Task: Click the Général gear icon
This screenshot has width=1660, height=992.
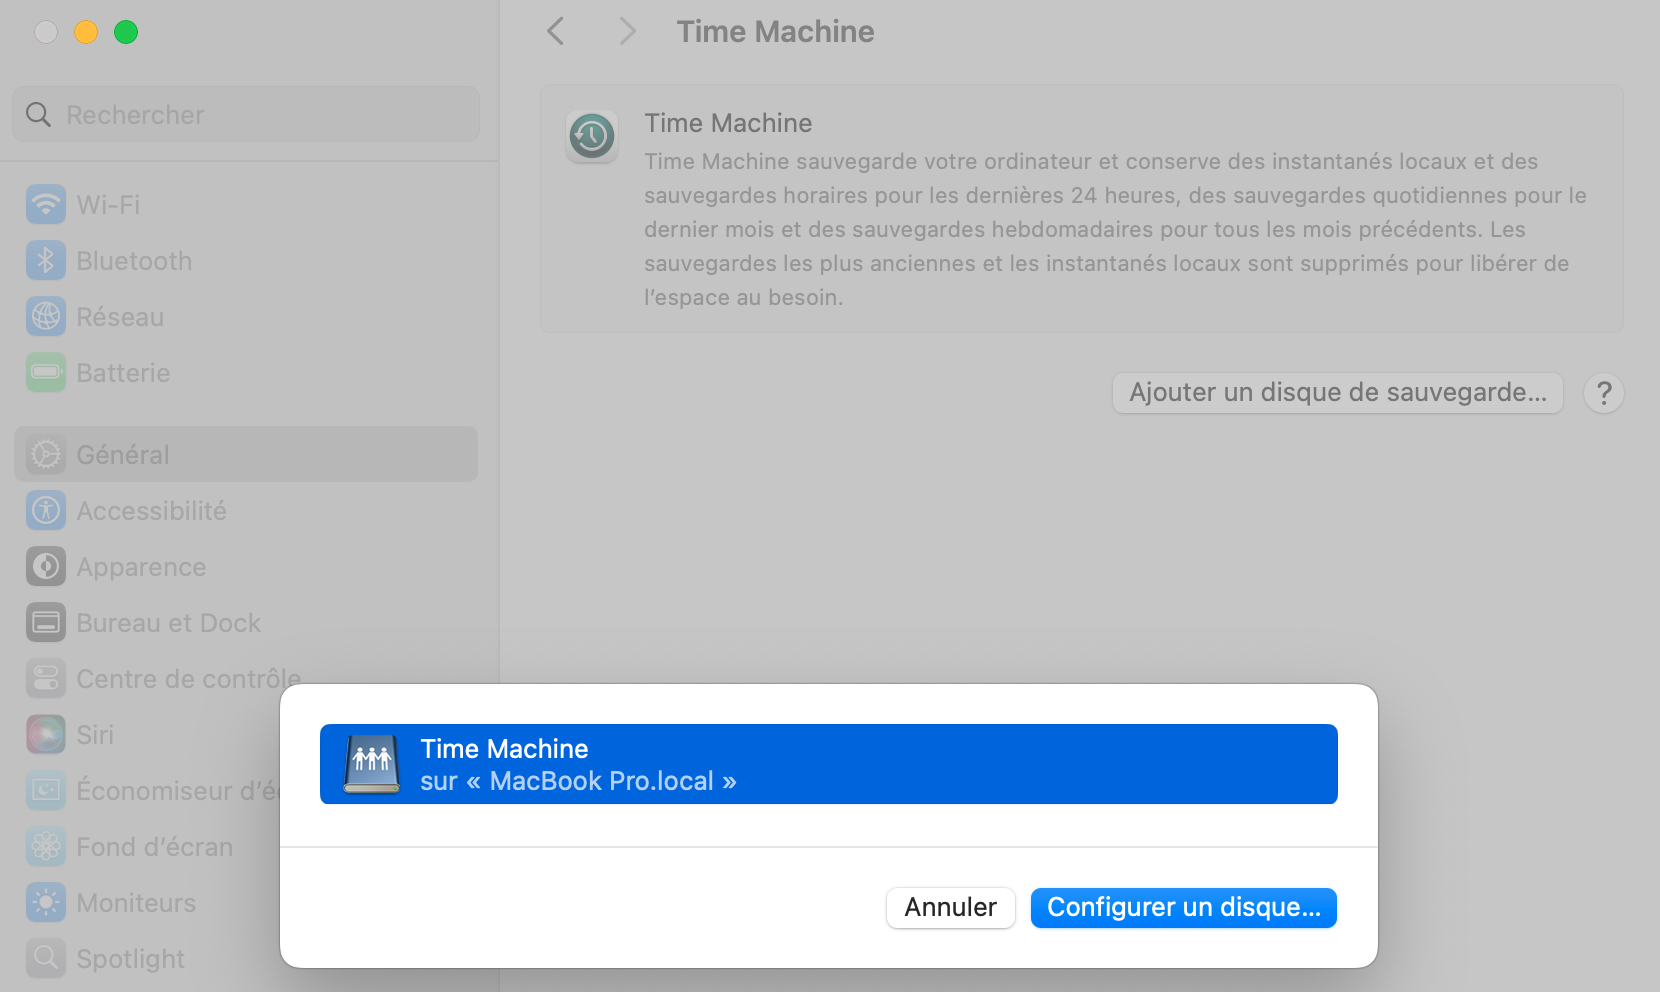Action: pos(46,455)
